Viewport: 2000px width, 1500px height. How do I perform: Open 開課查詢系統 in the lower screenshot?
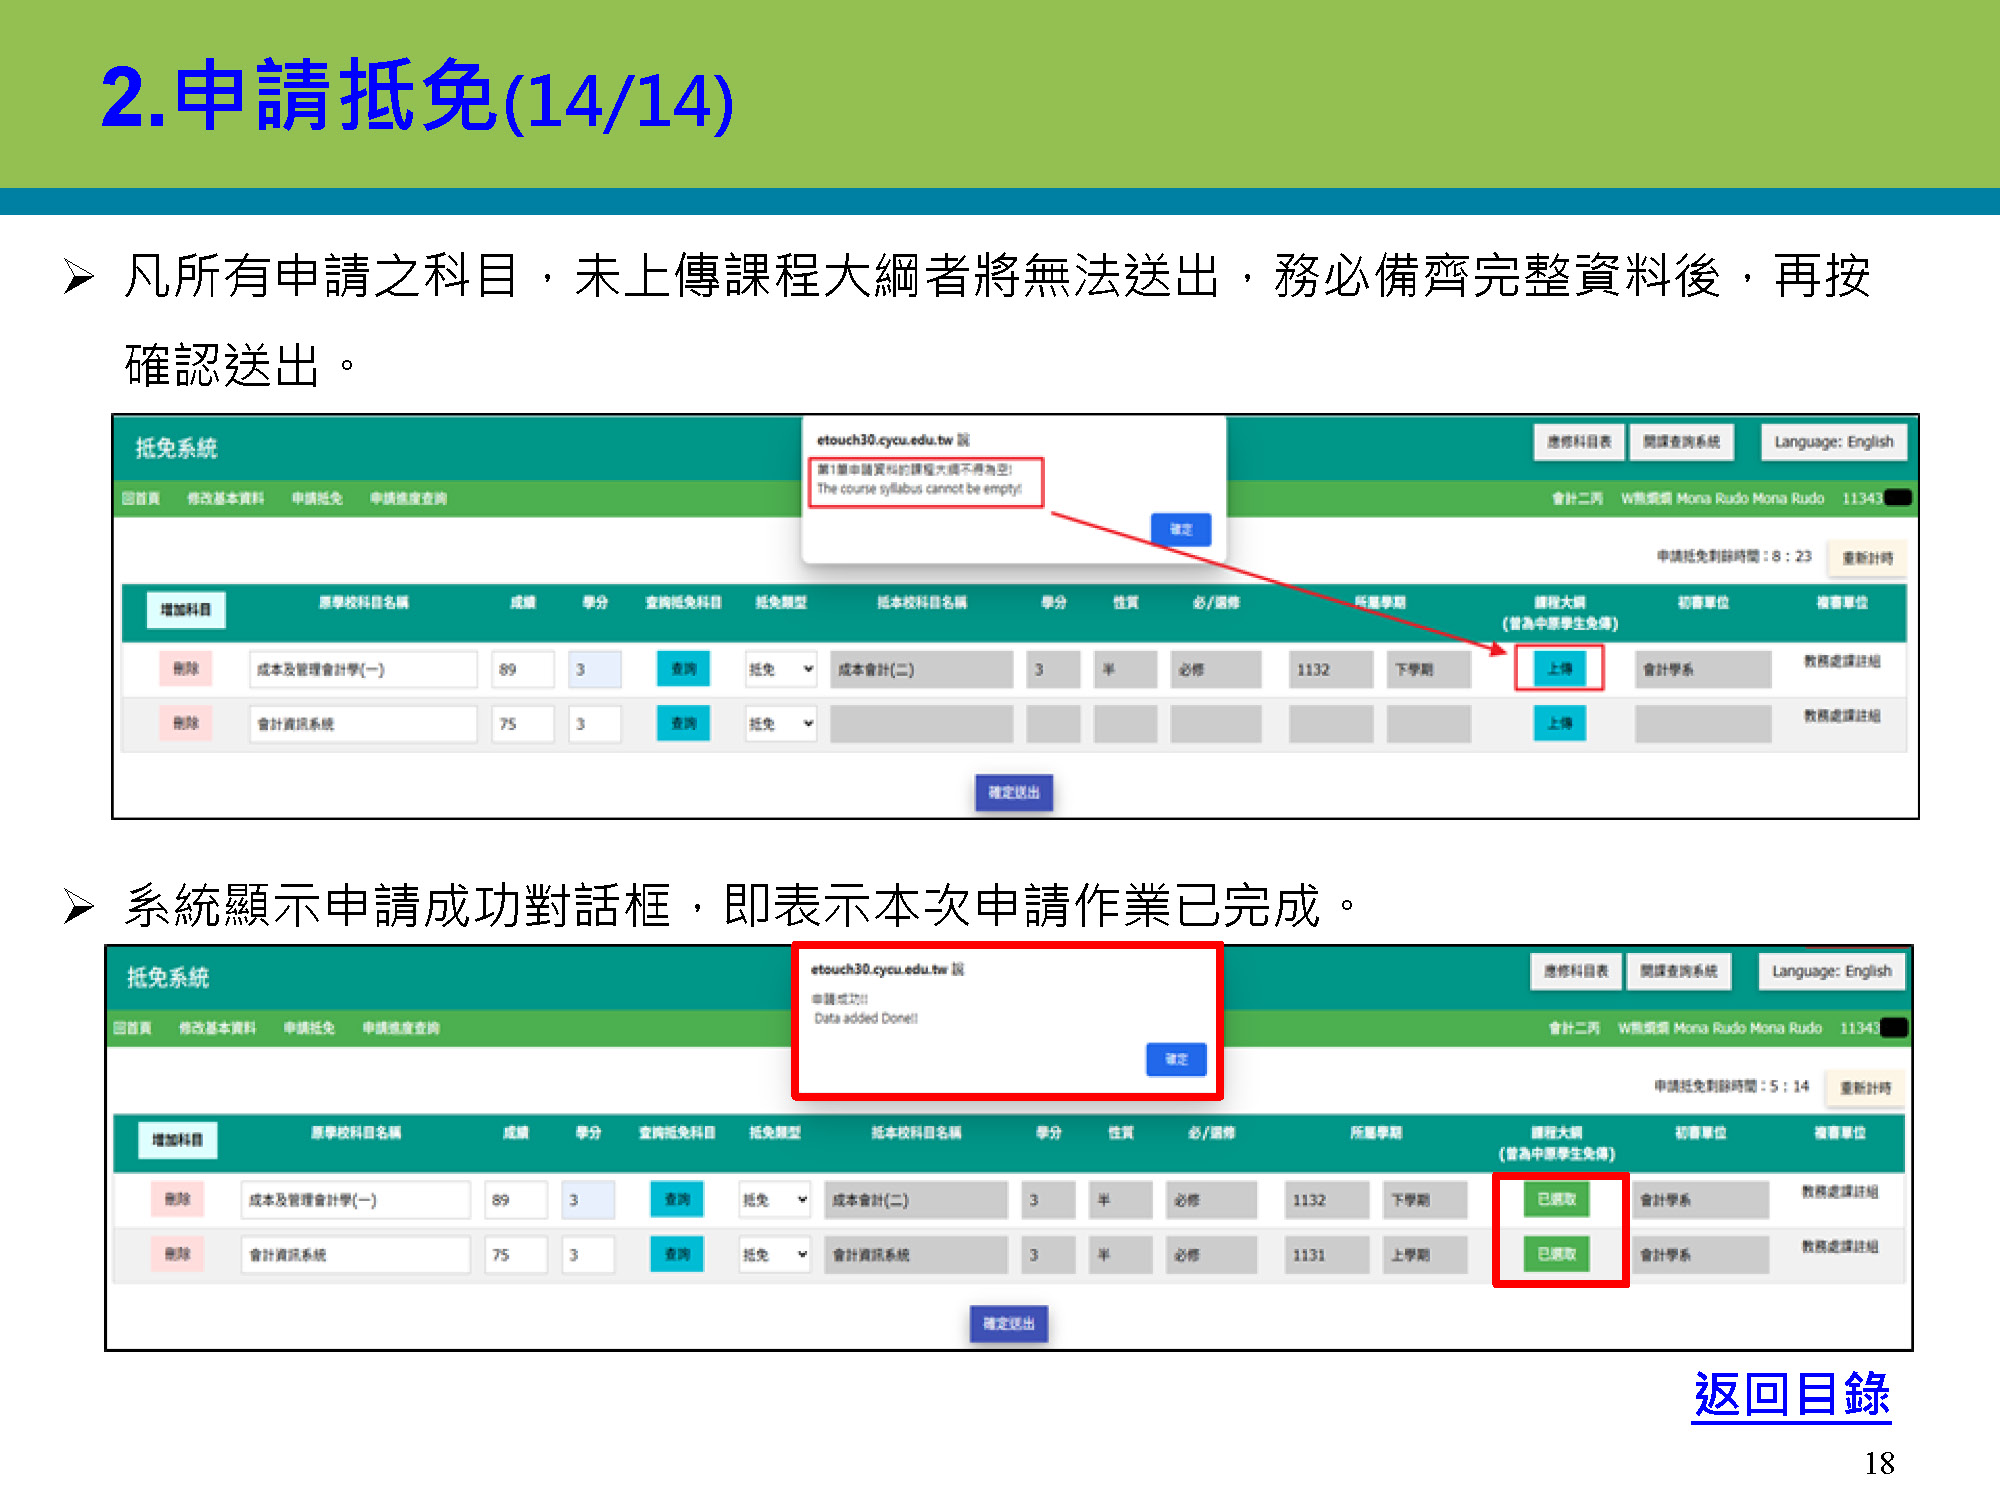[x=1679, y=971]
